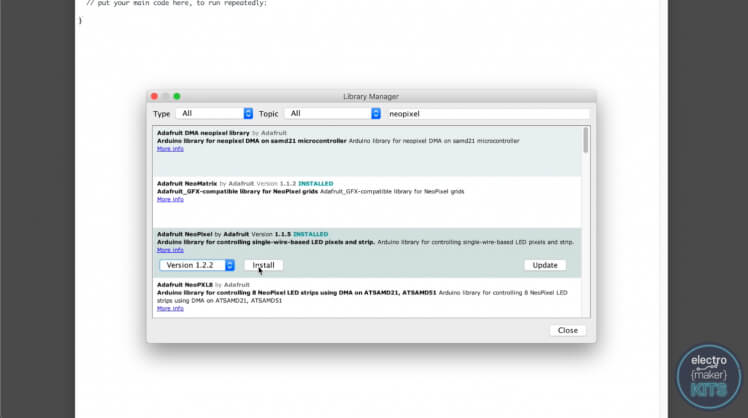The image size is (748, 418).
Task: Click the Type label
Action: coord(161,114)
